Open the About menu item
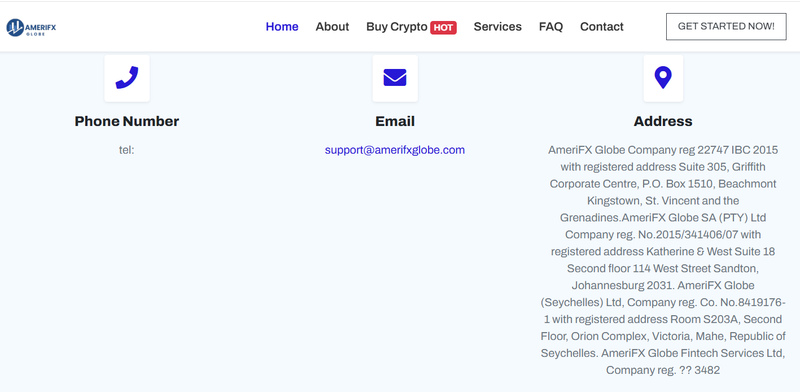The width and height of the screenshot is (800, 392). pyautogui.click(x=332, y=27)
